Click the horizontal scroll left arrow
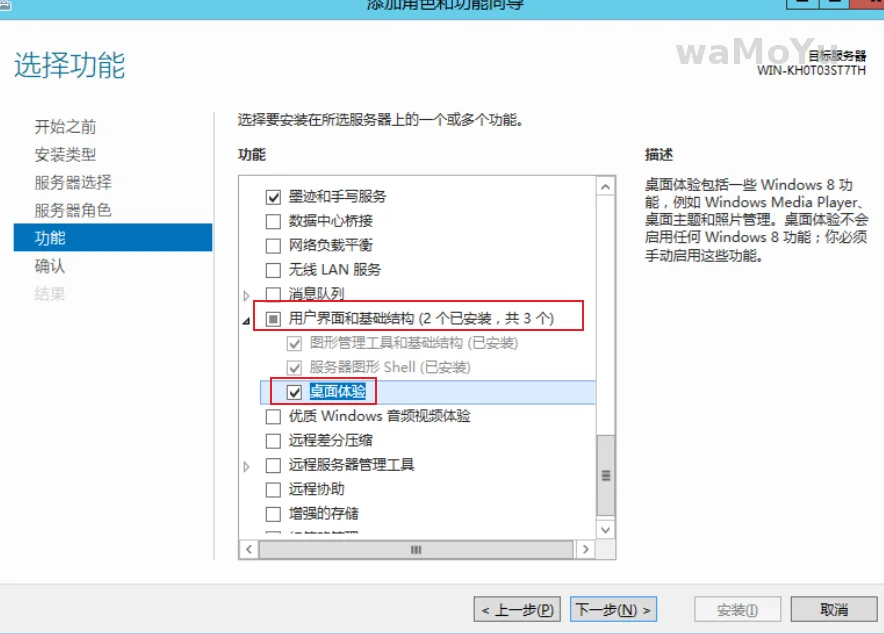 coord(249,549)
